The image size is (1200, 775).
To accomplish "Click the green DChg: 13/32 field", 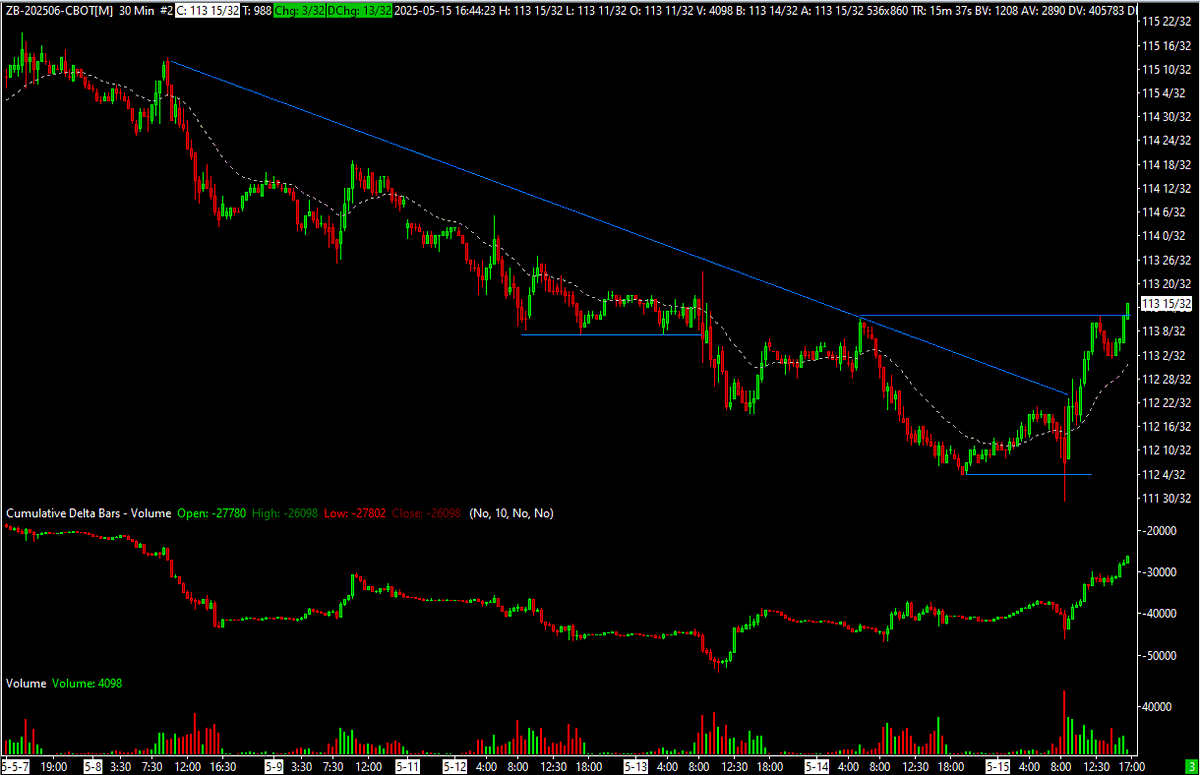I will click(359, 10).
